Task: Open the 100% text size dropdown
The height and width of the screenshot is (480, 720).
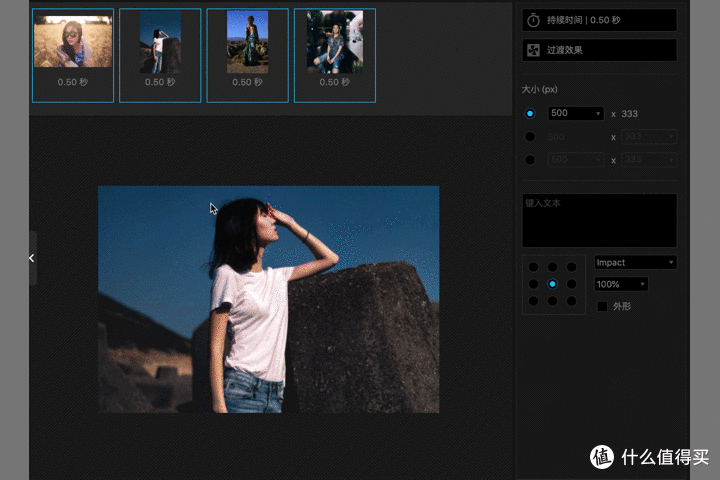Action: click(621, 284)
